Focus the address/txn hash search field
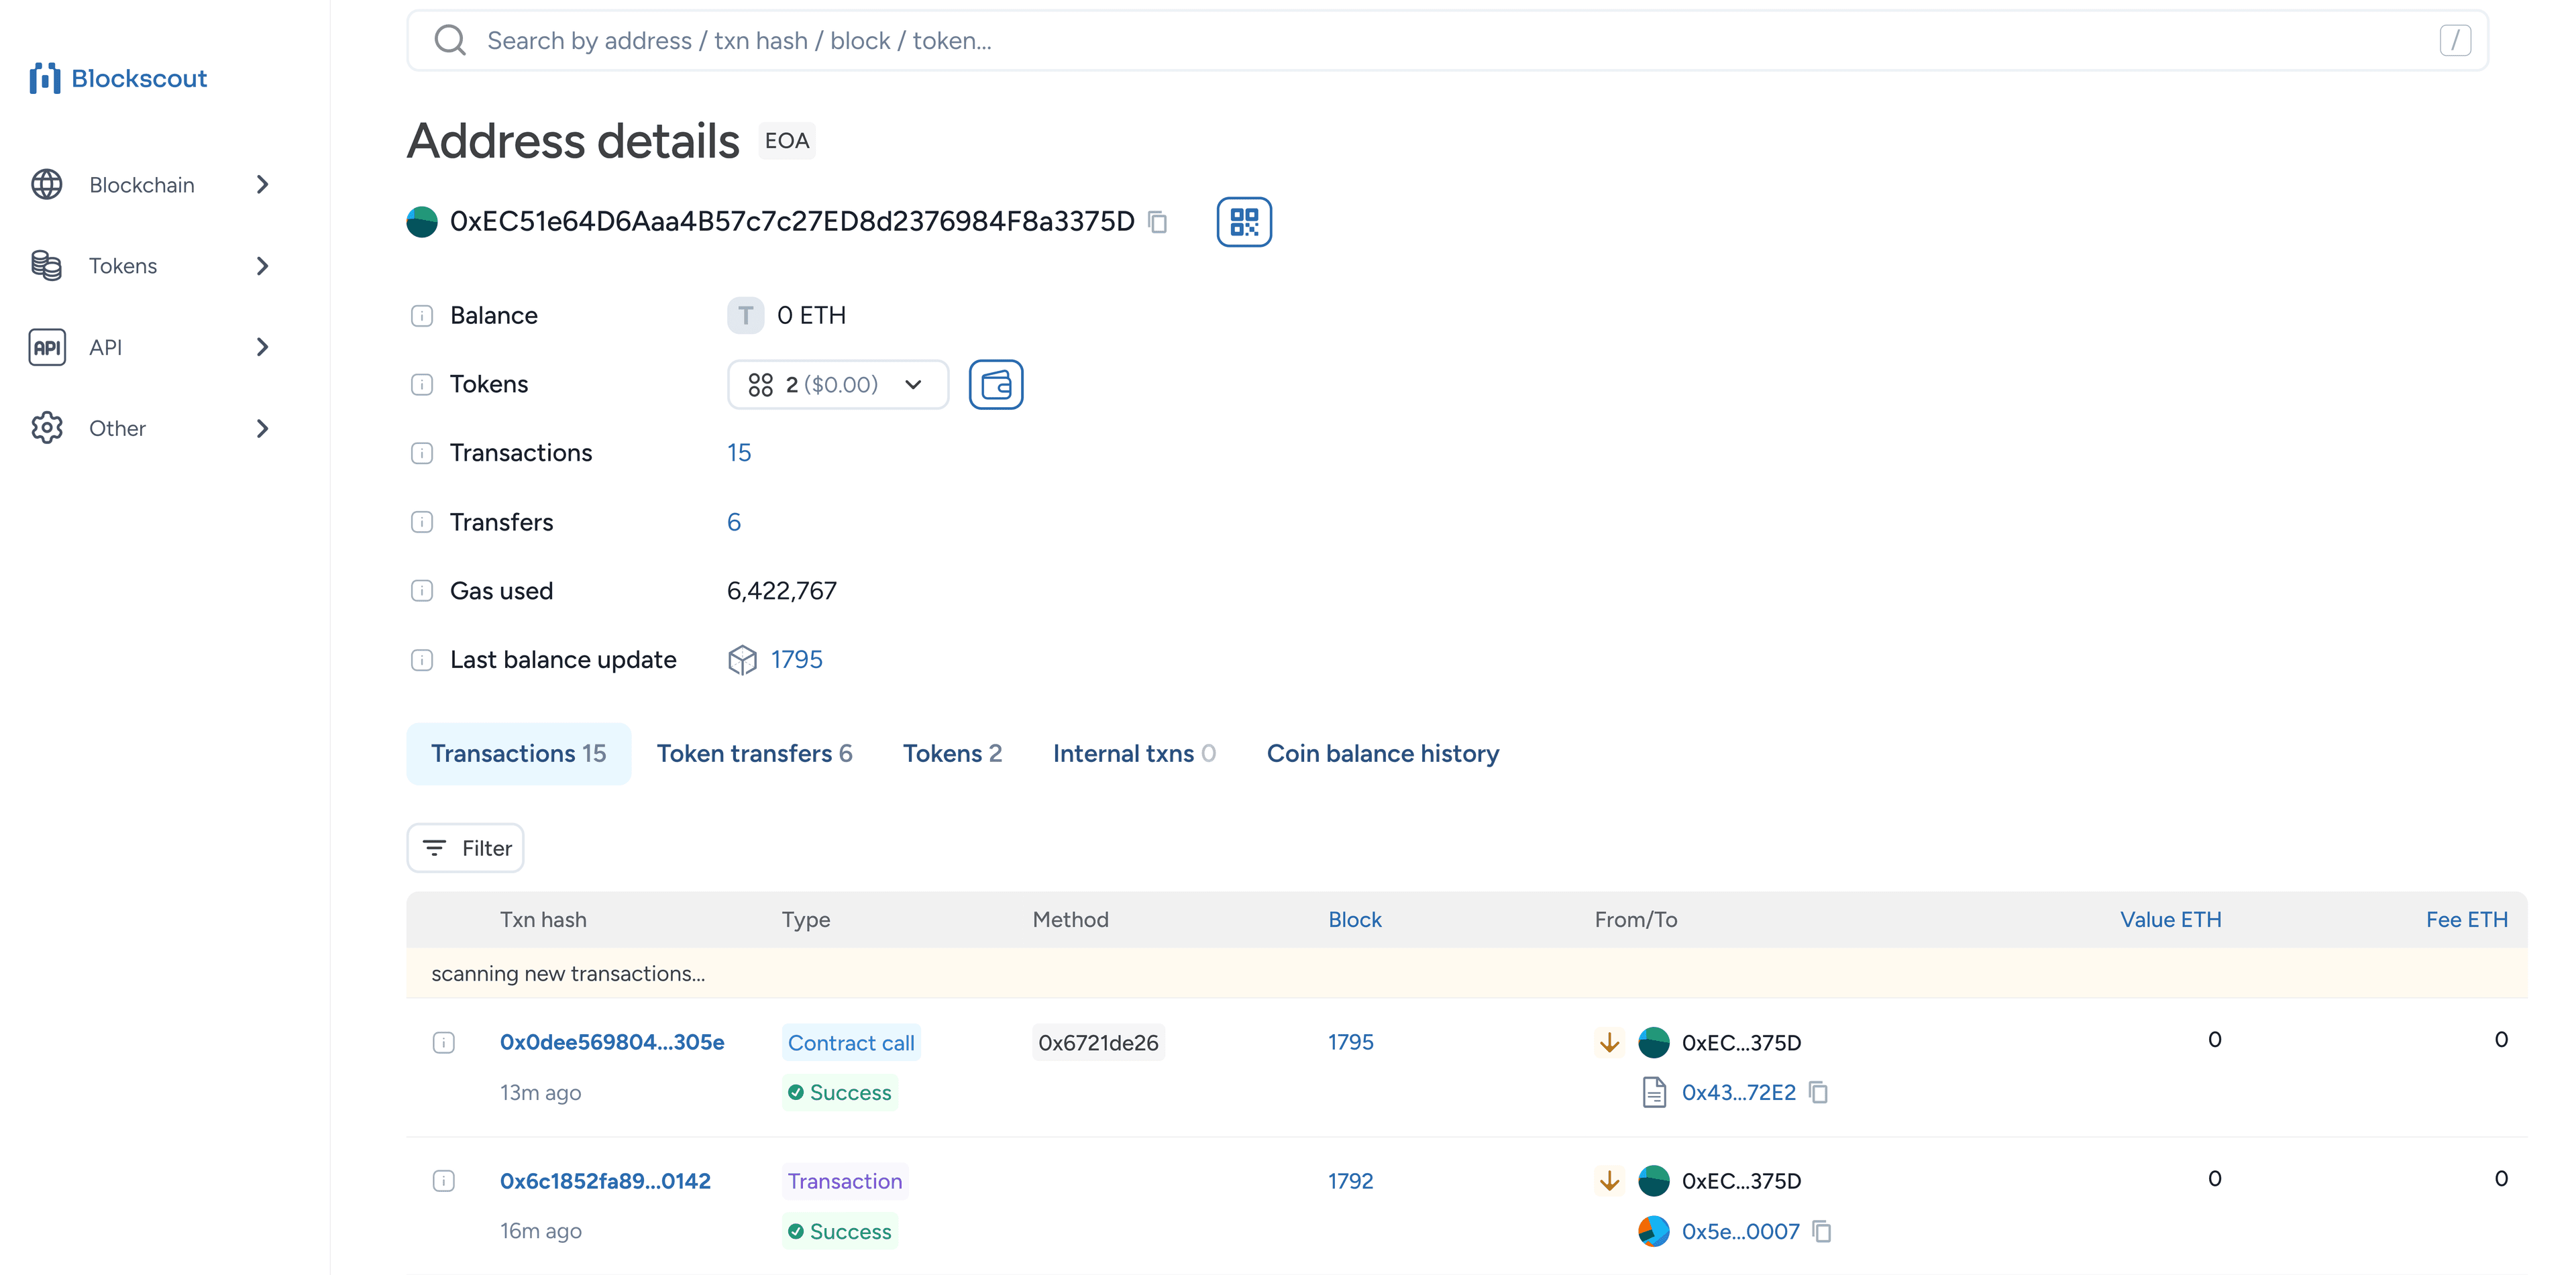The image size is (2576, 1275). [x=1447, y=40]
